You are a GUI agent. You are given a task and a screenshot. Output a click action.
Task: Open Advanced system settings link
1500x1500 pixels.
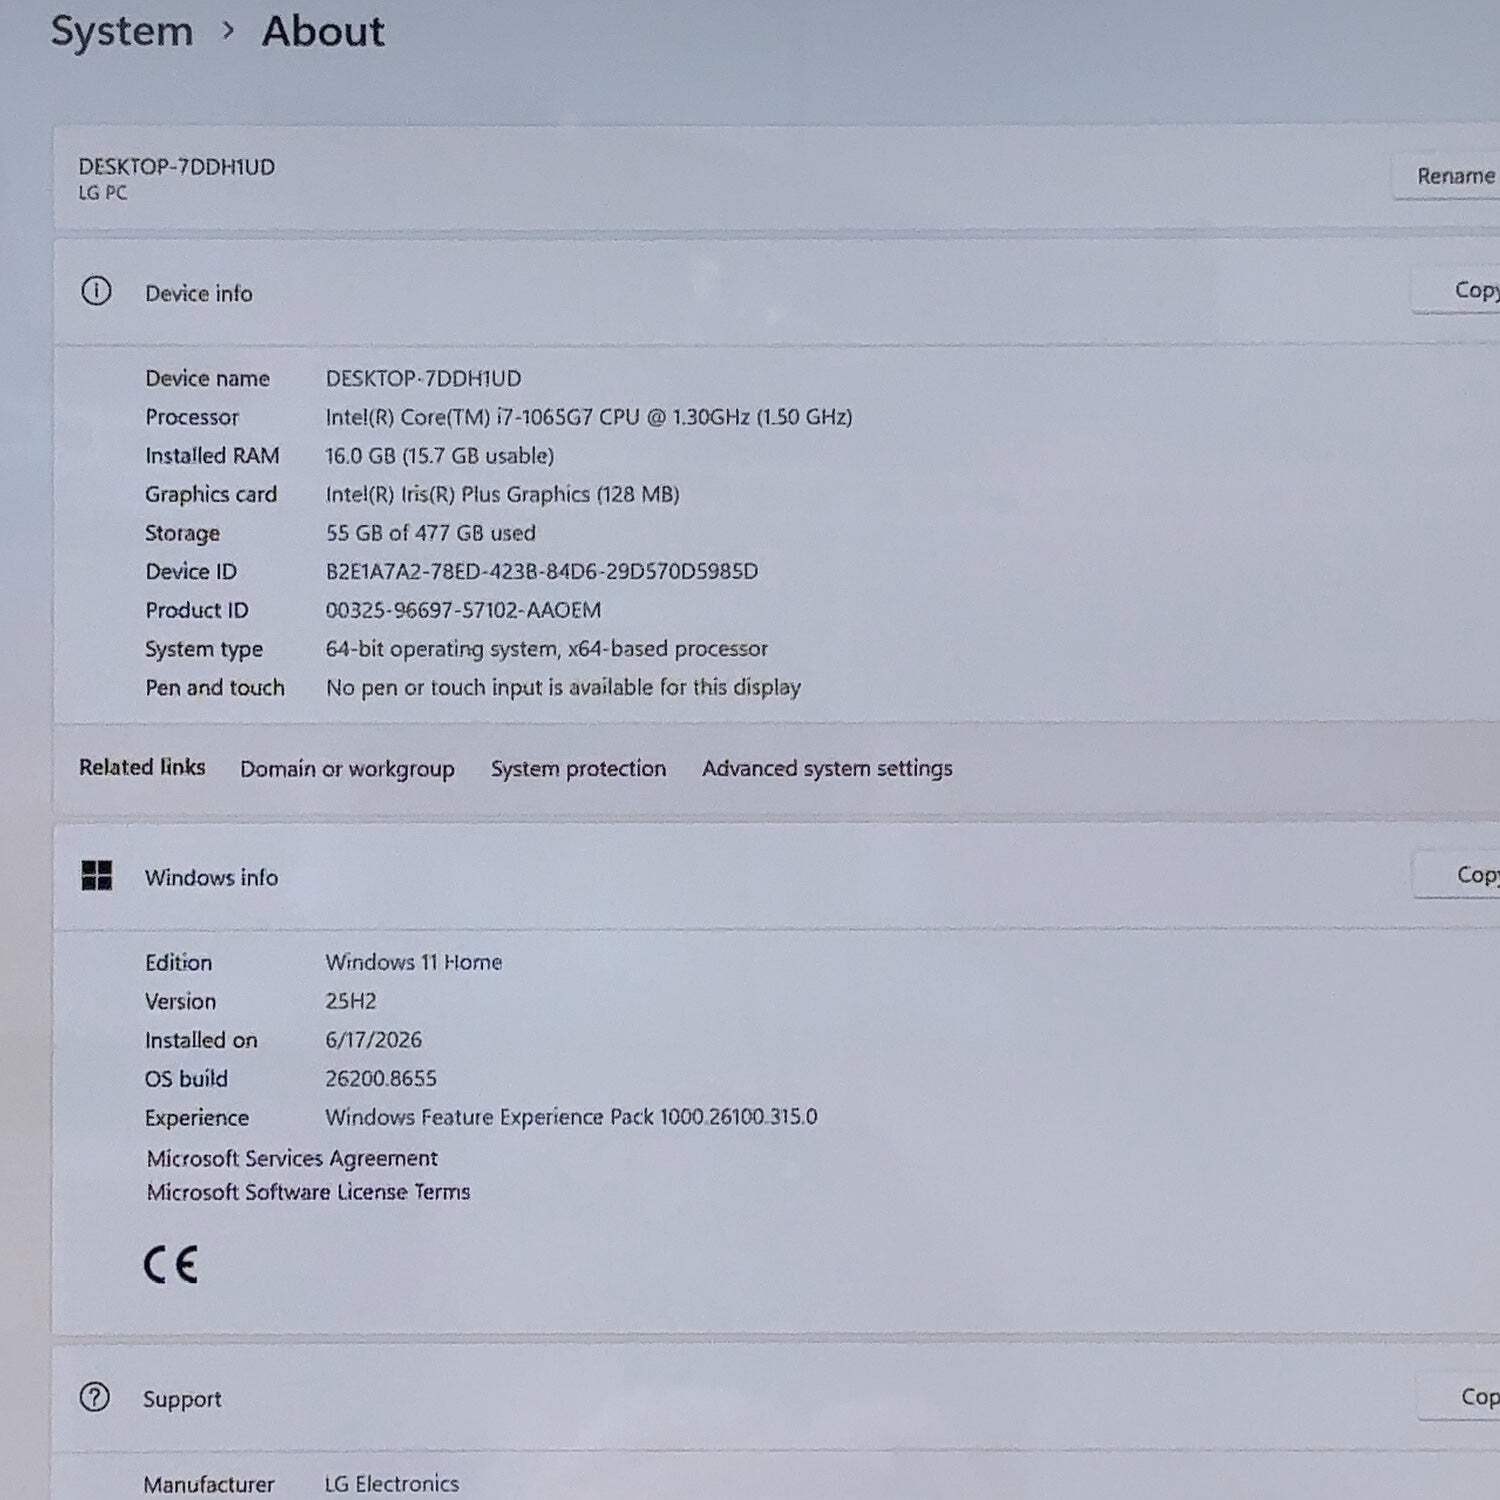(827, 768)
